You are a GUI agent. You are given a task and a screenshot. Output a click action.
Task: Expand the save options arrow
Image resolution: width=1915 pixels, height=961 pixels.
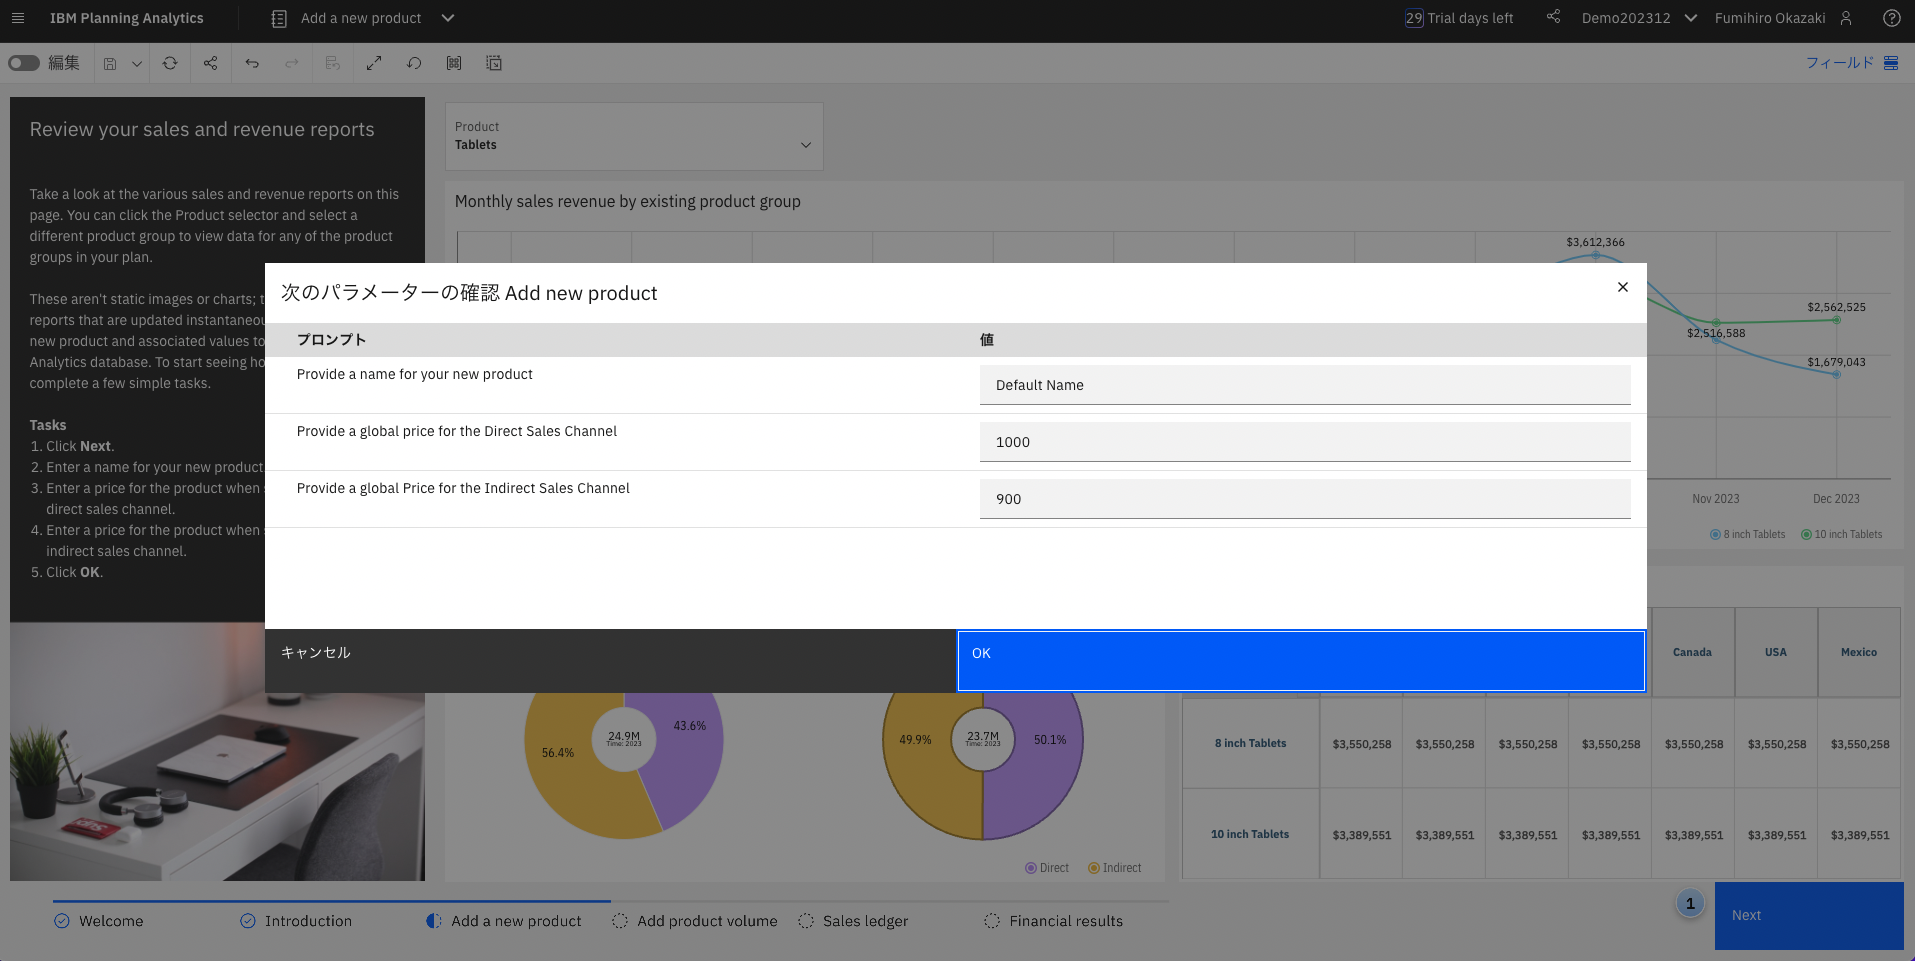[137, 63]
